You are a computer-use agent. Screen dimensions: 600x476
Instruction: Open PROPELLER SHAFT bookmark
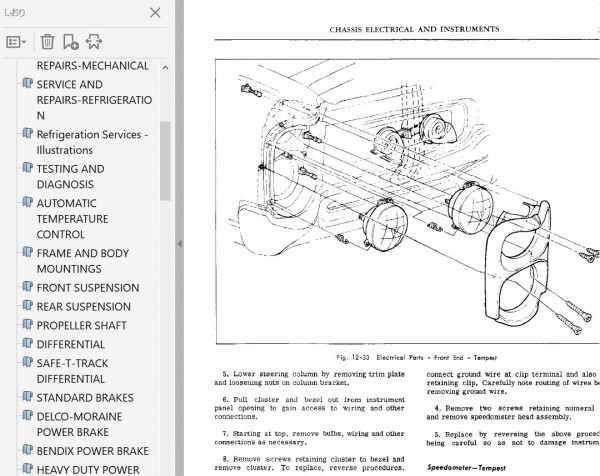point(82,325)
